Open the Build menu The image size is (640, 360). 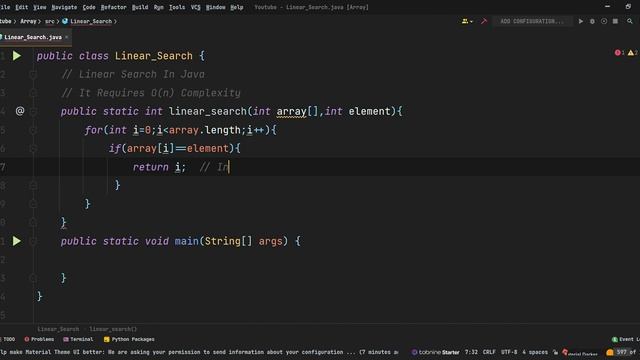tap(140, 7)
